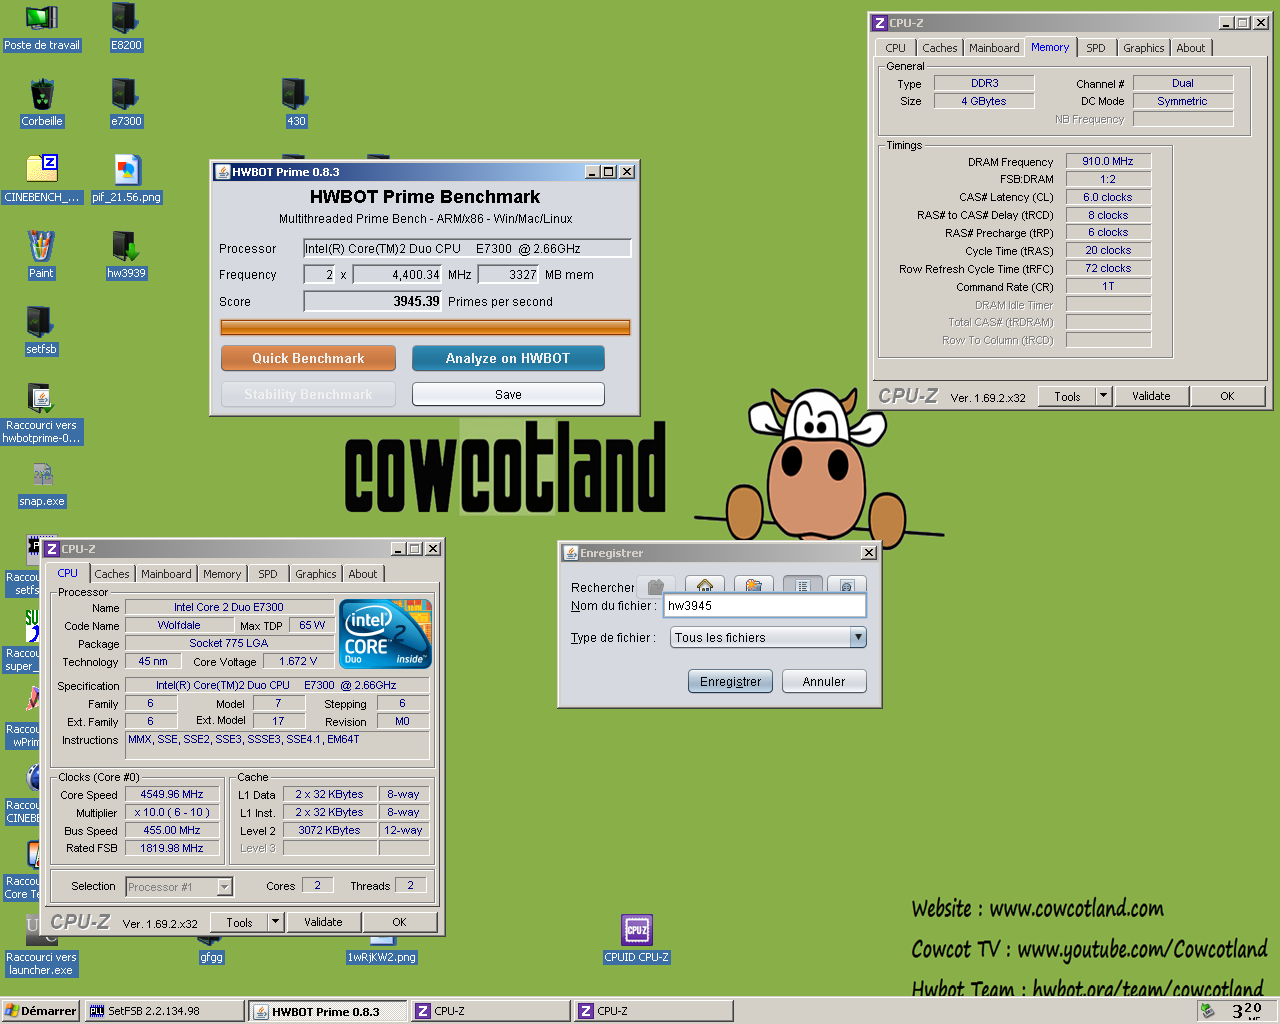The image size is (1280, 1024).
Task: Select the hwbotprime shortcut icon
Action: [41, 414]
